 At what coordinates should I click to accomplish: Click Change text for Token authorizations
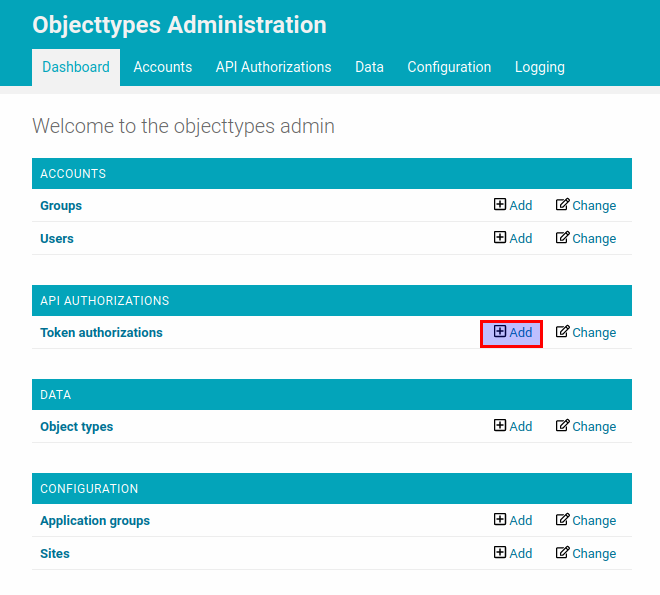[594, 332]
